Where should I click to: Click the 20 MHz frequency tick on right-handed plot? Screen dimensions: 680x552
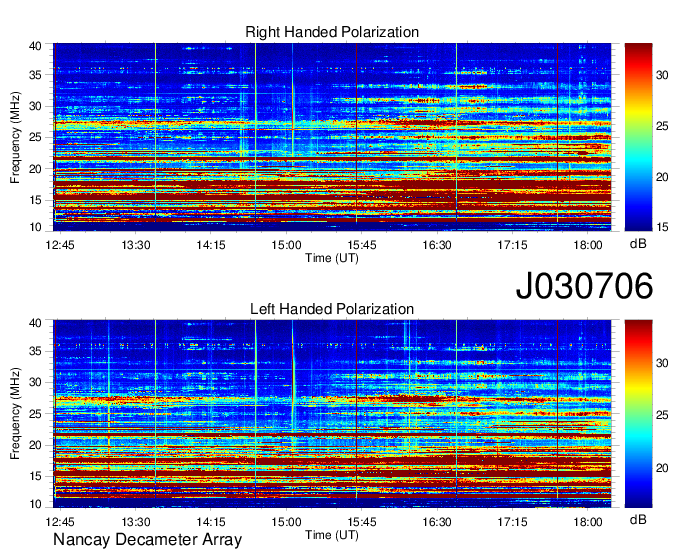(x=36, y=169)
